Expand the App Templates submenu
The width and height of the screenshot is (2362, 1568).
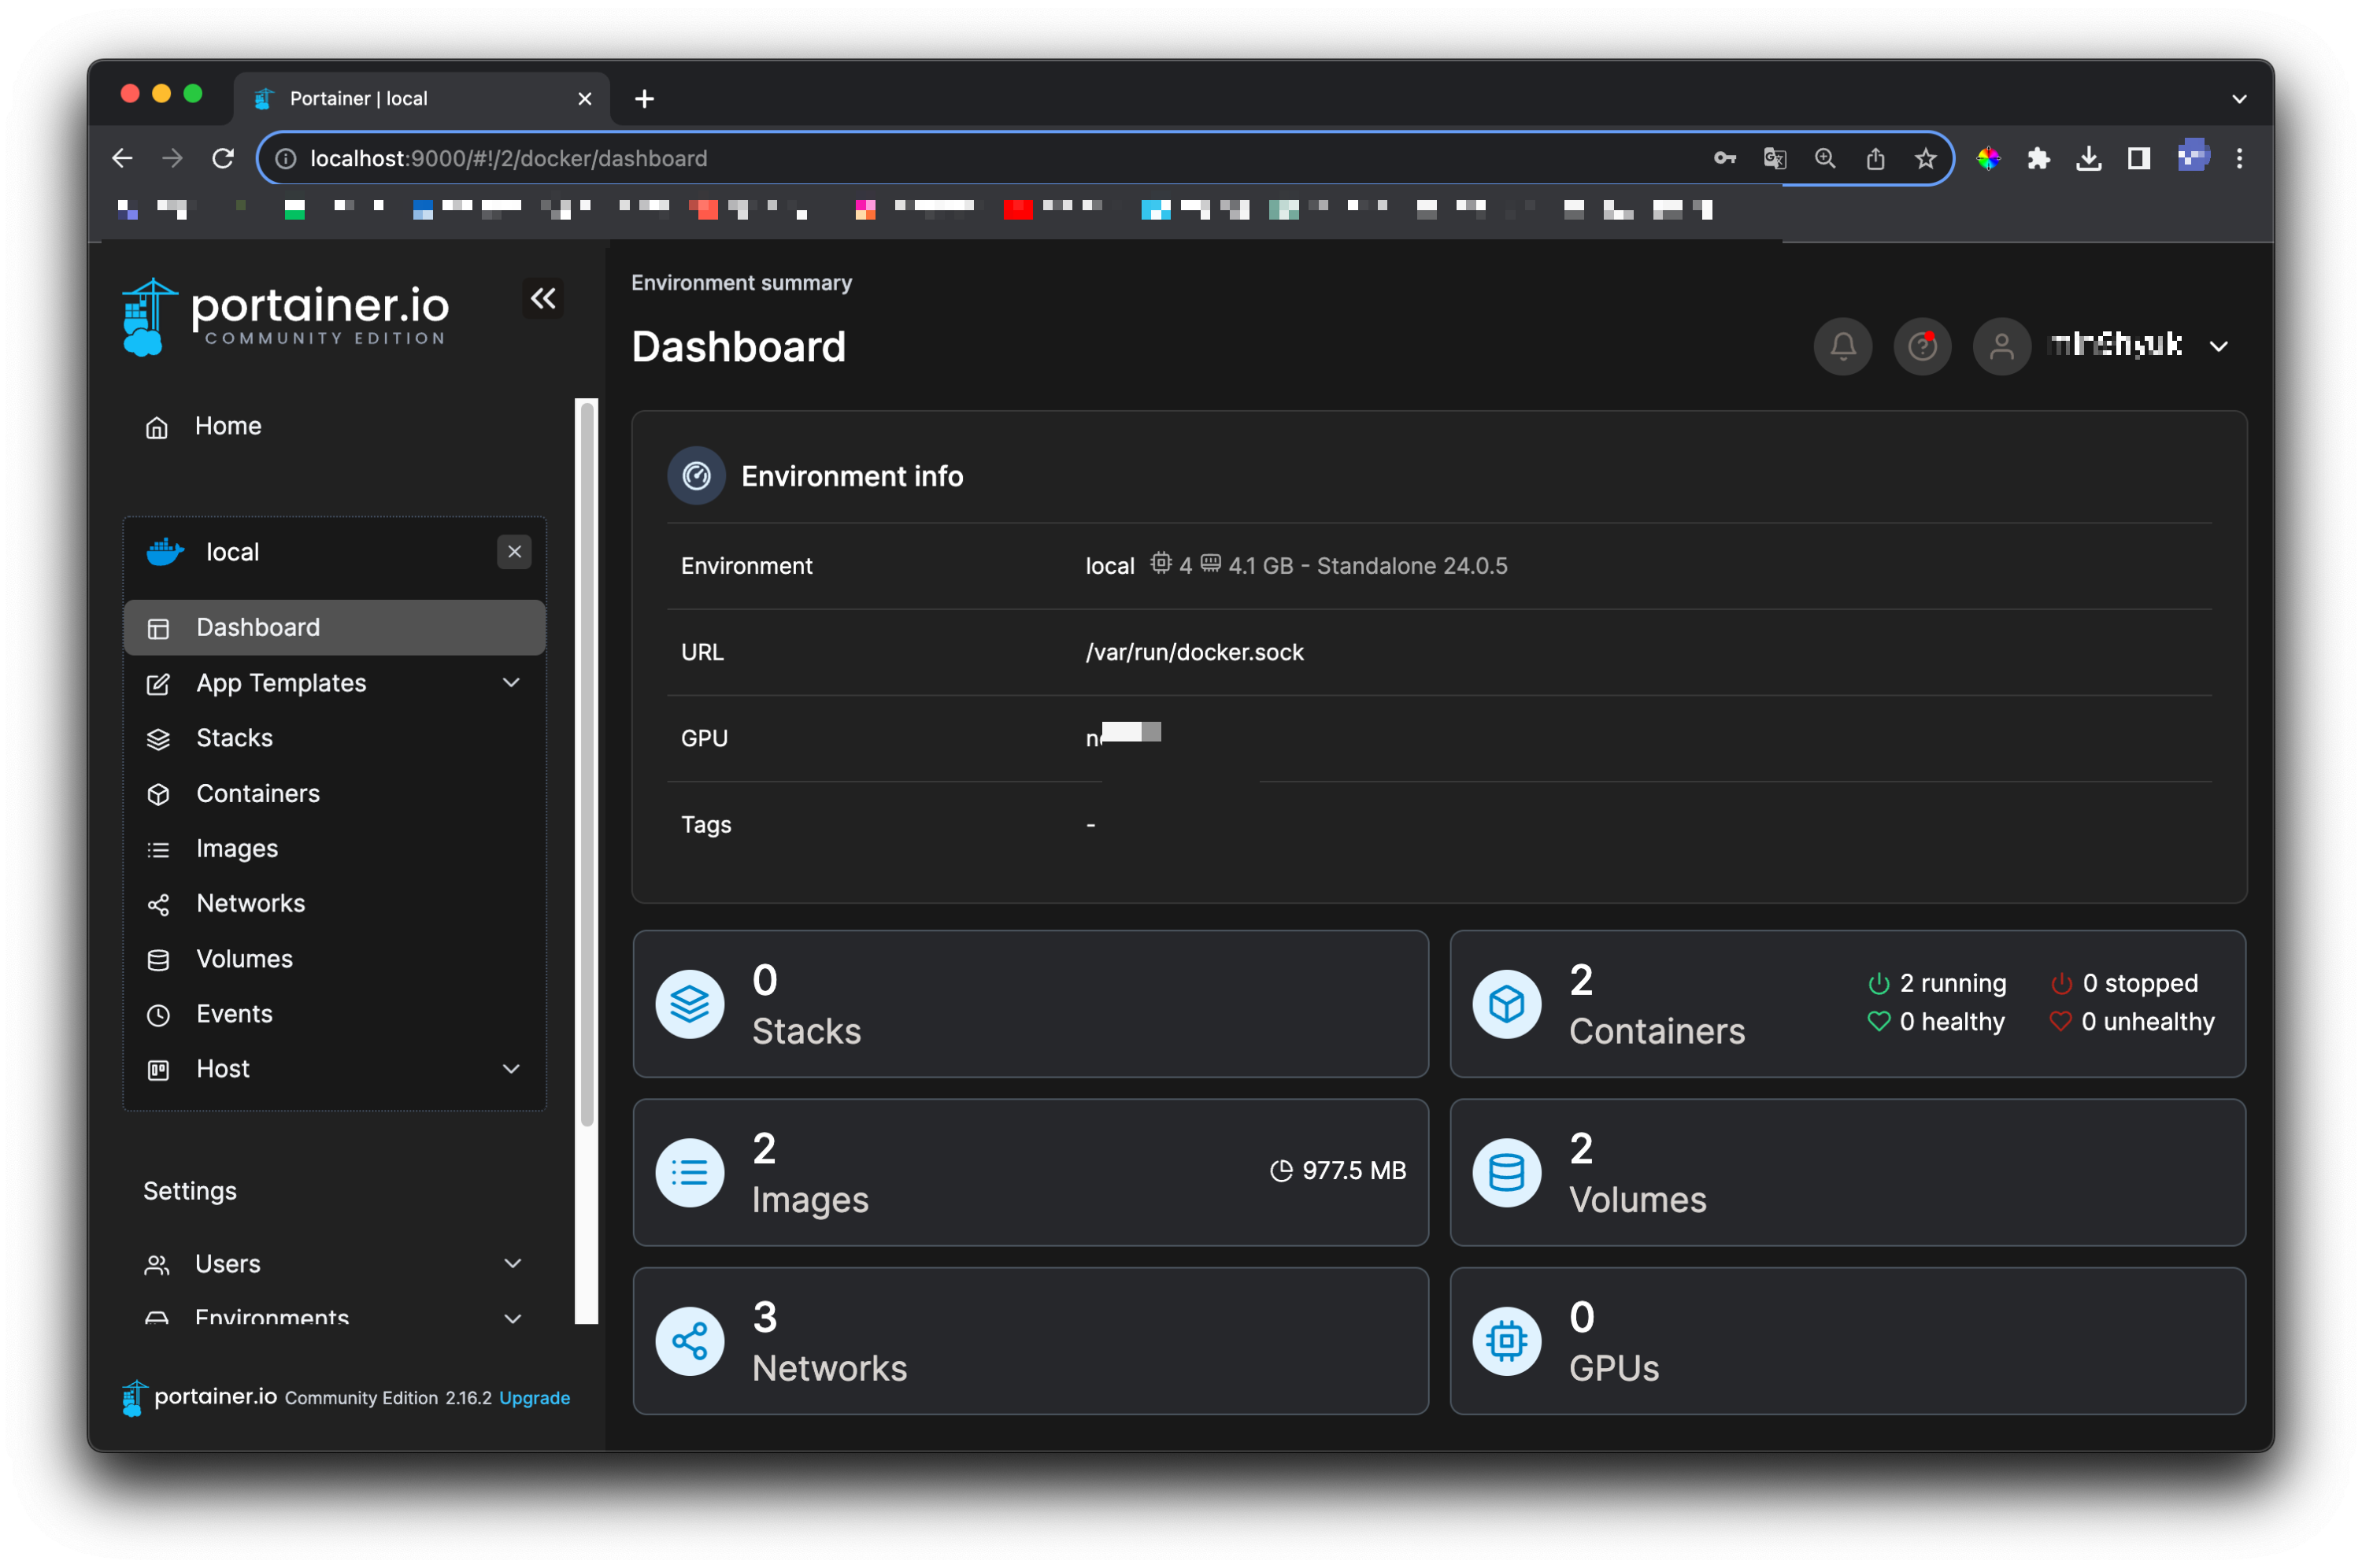pos(511,683)
